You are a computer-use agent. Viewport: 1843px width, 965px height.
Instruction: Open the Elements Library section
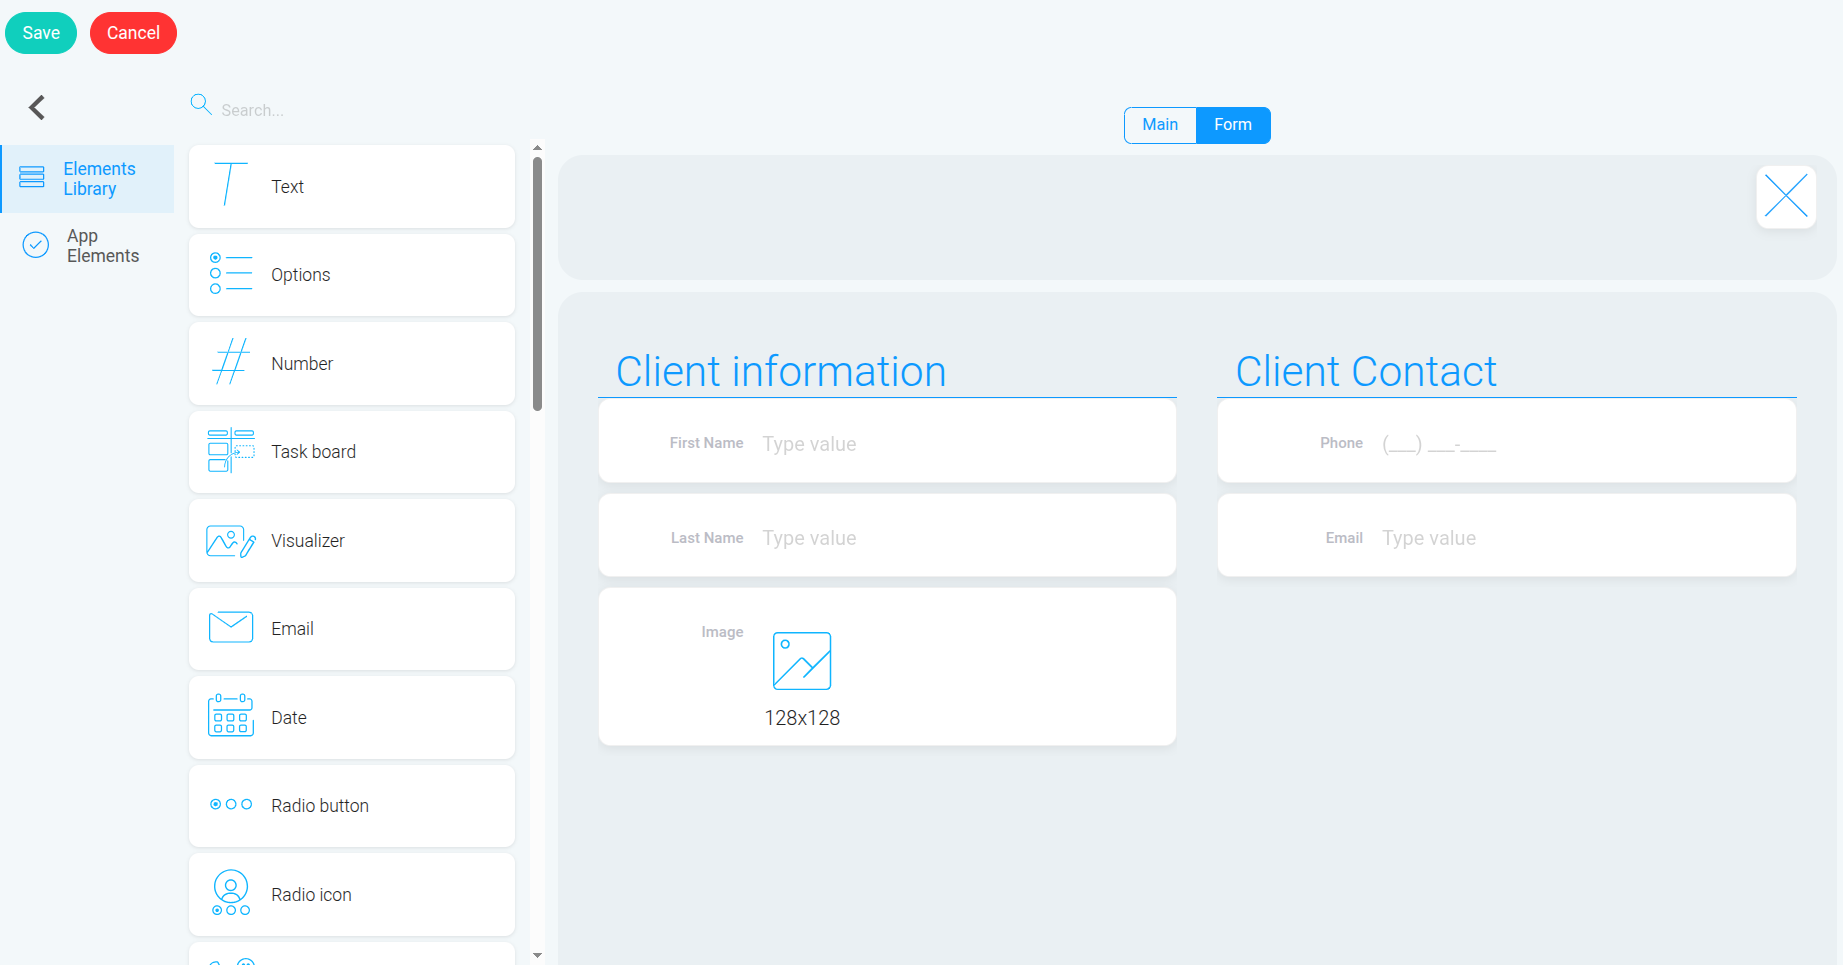88,179
